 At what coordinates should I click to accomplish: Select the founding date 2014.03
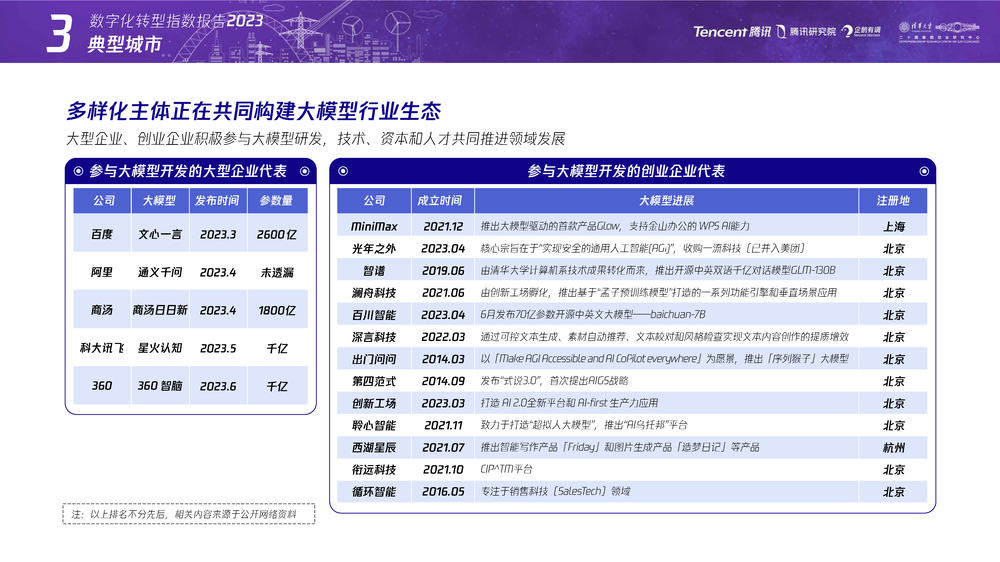pos(443,359)
